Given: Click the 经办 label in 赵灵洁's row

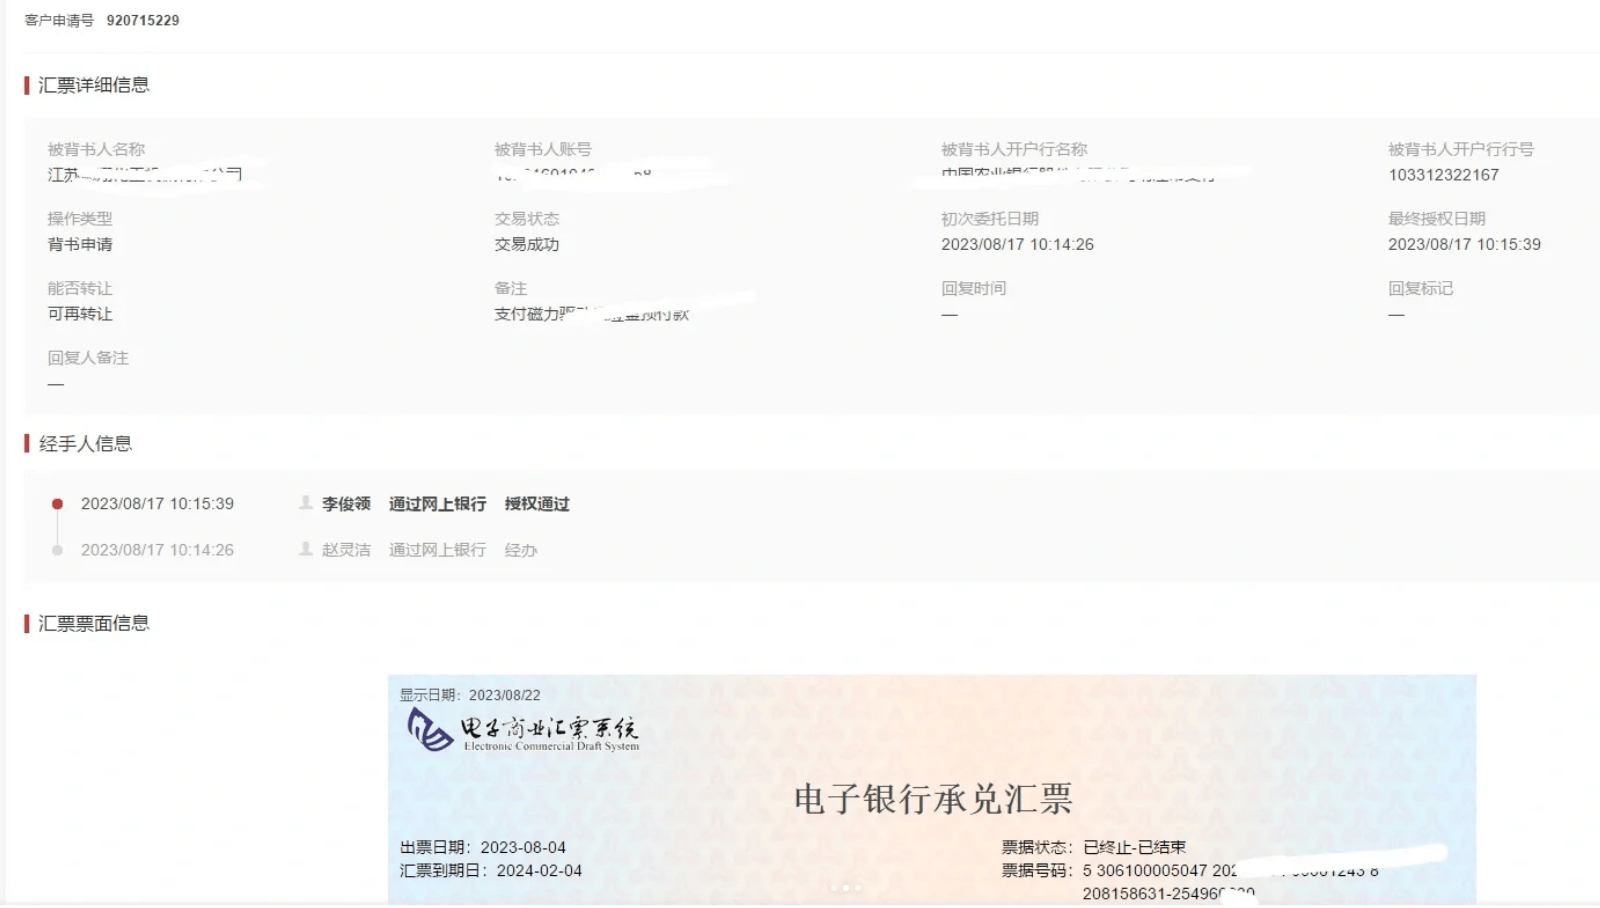Looking at the screenshot, I should click(521, 550).
